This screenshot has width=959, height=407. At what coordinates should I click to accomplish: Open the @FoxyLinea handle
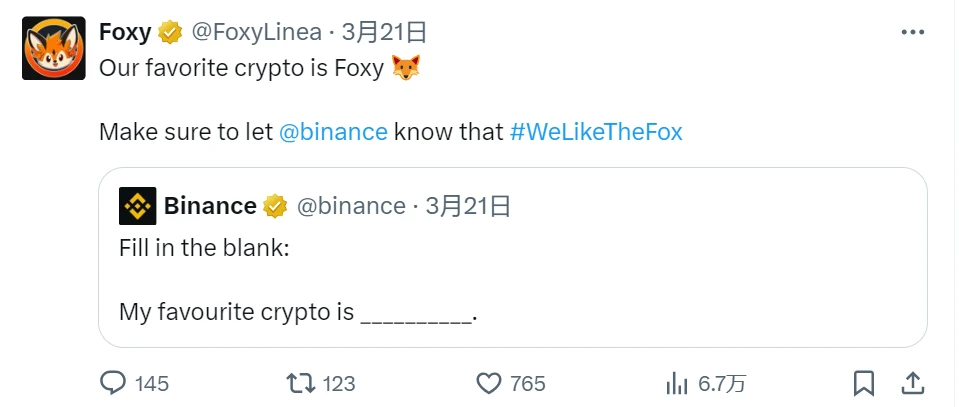(256, 32)
